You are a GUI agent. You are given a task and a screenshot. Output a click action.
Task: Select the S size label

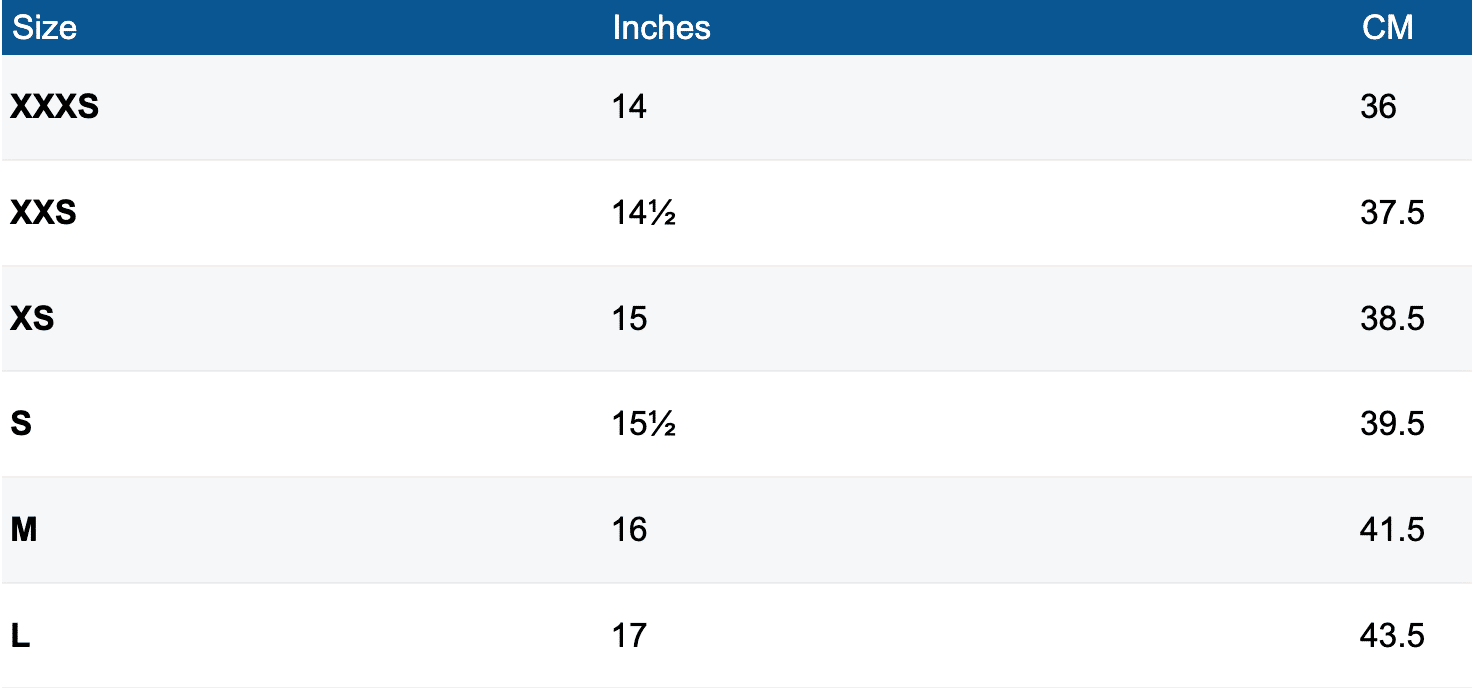pyautogui.click(x=21, y=424)
